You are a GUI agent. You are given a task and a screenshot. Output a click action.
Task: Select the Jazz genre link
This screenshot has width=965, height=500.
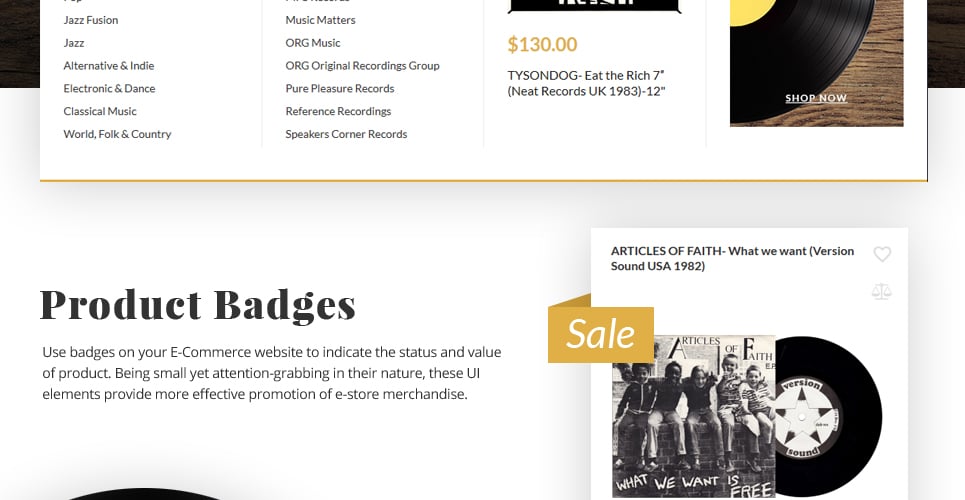point(73,42)
